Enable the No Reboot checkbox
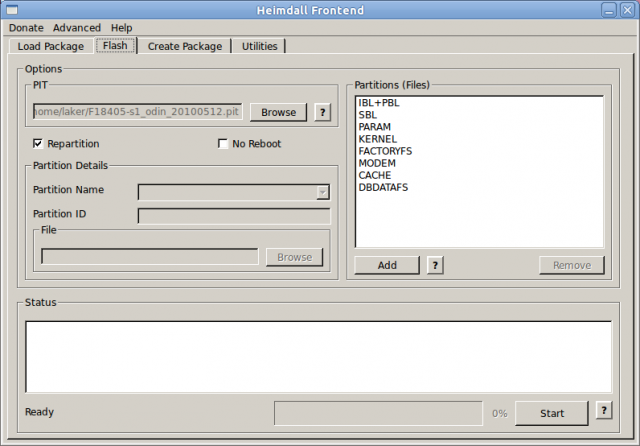640x446 pixels. click(222, 144)
